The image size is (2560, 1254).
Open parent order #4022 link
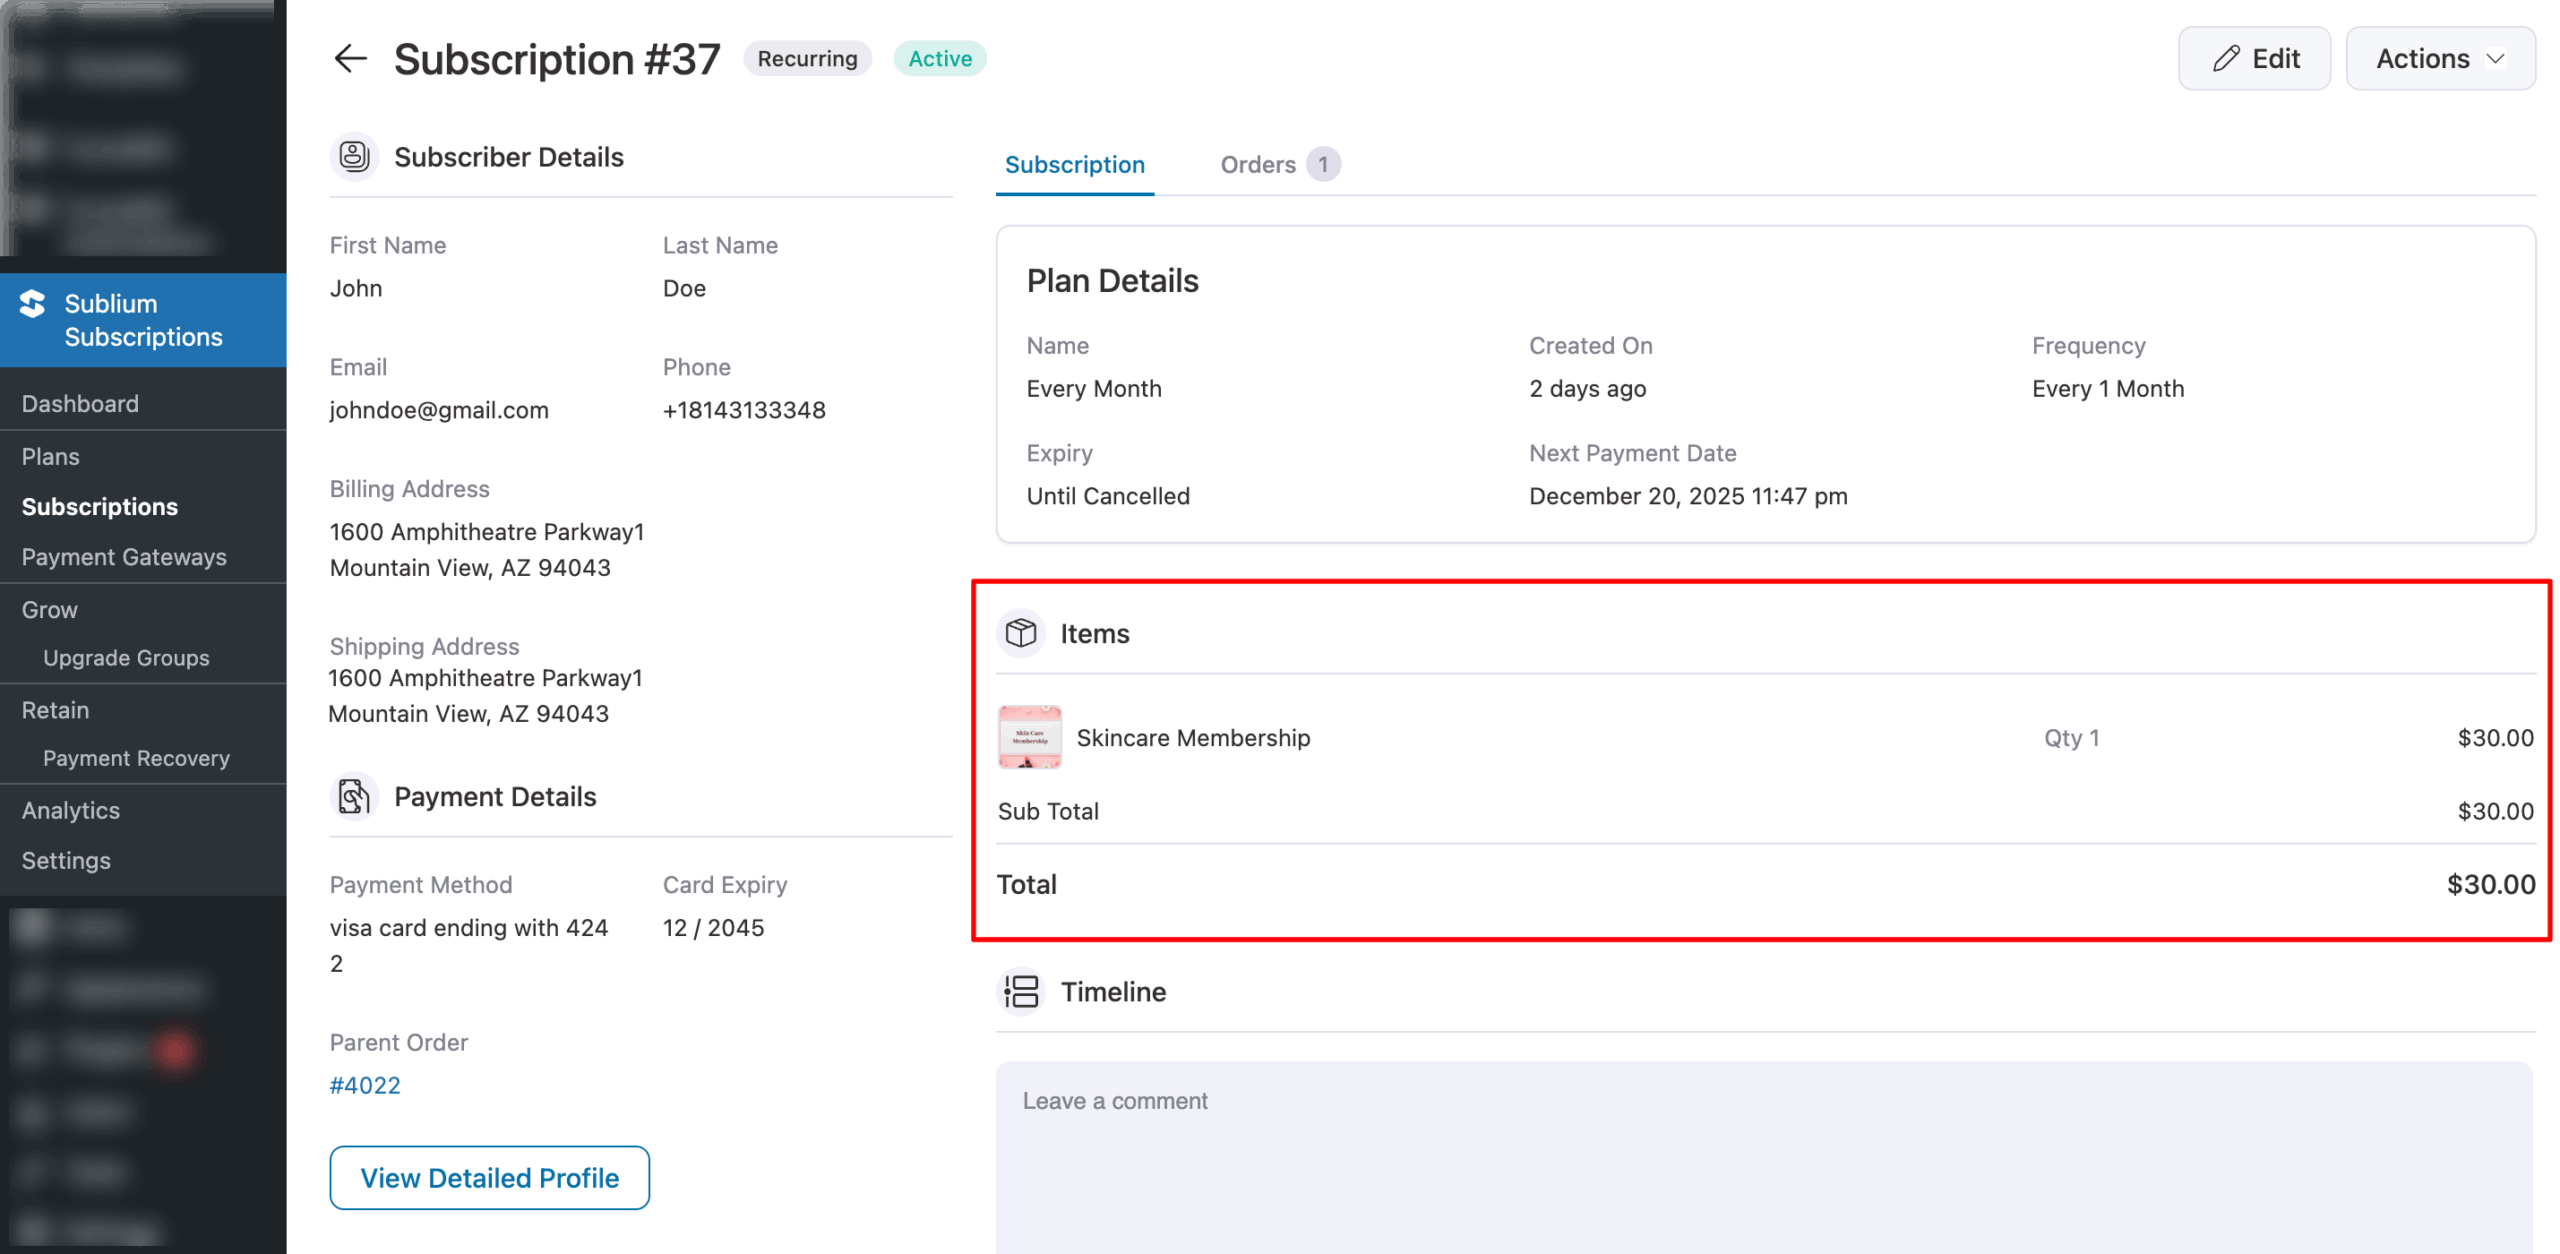pyautogui.click(x=365, y=1086)
